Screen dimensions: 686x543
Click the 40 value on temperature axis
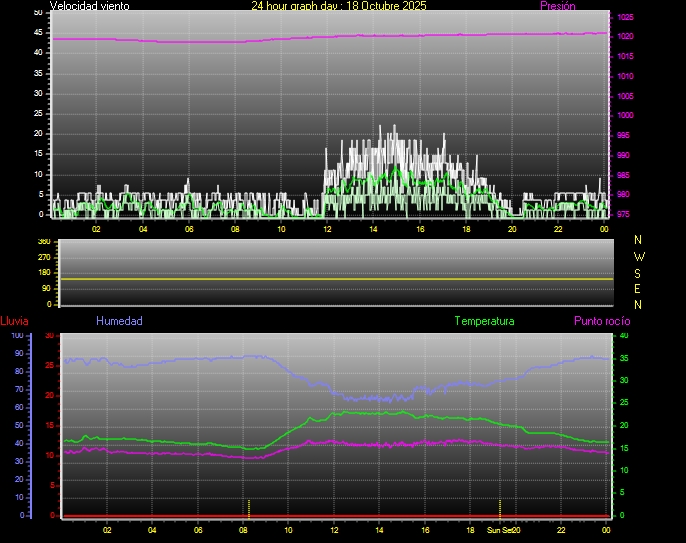coord(624,336)
